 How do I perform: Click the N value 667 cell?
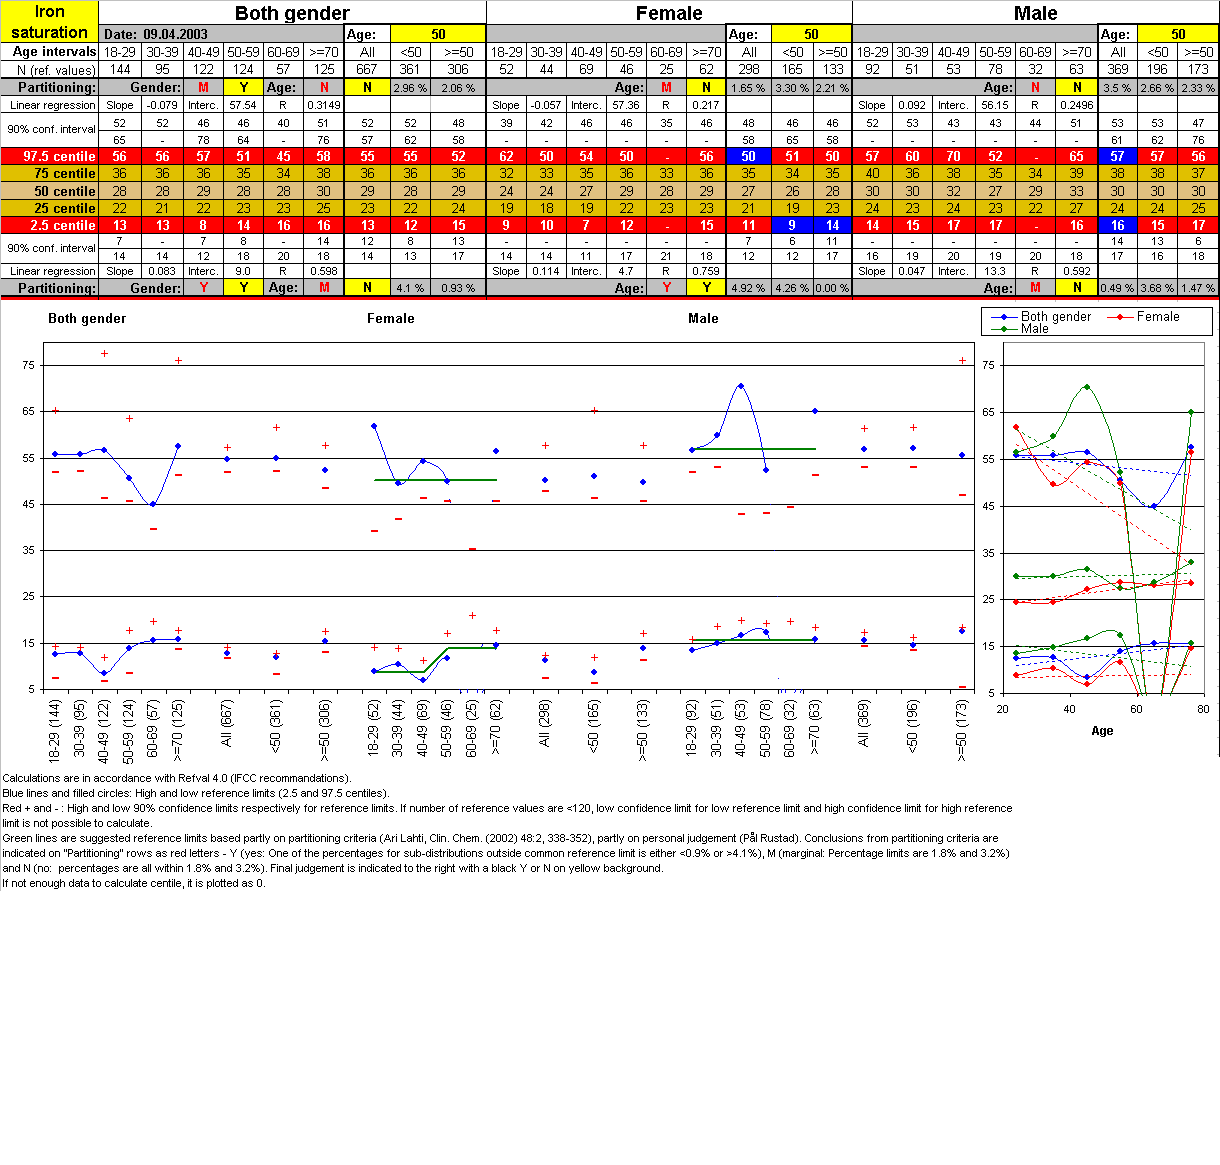click(x=367, y=70)
